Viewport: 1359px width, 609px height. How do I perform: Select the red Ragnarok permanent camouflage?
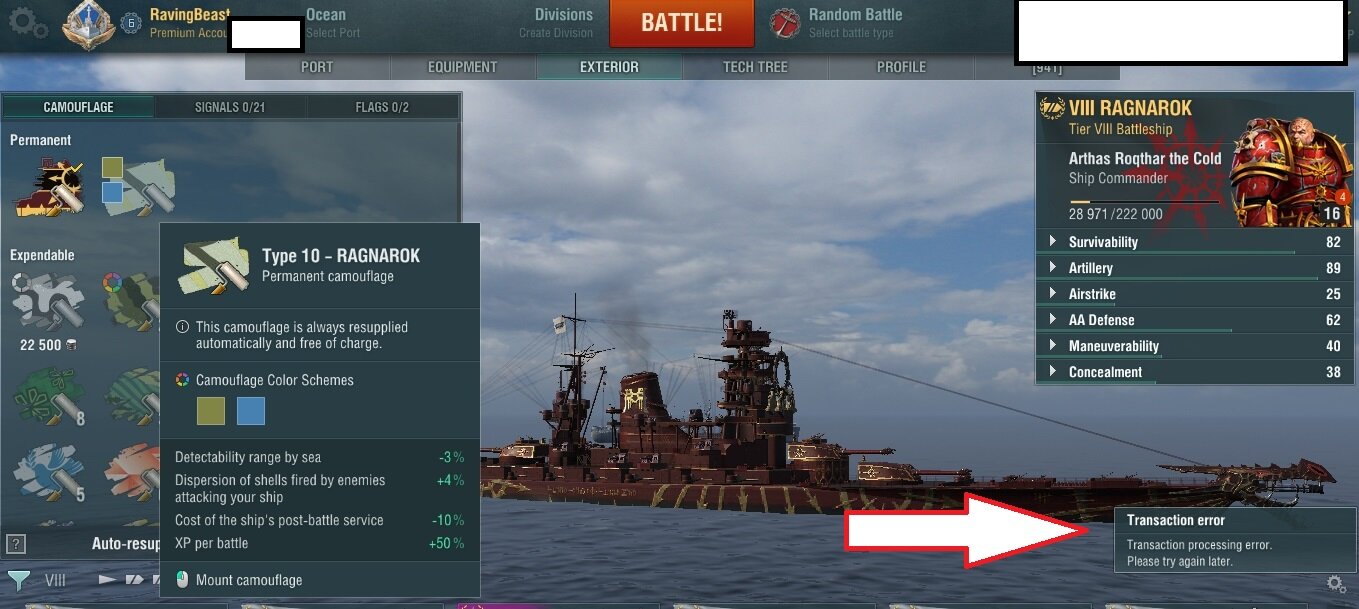(49, 186)
